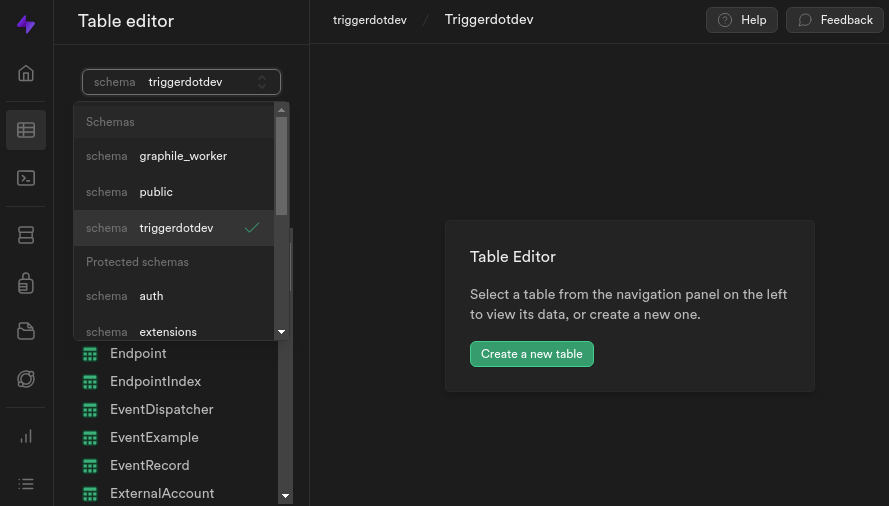Collapse the schema triggerdotdev dropdown
Viewport: 889px width, 506px height.
[181, 82]
